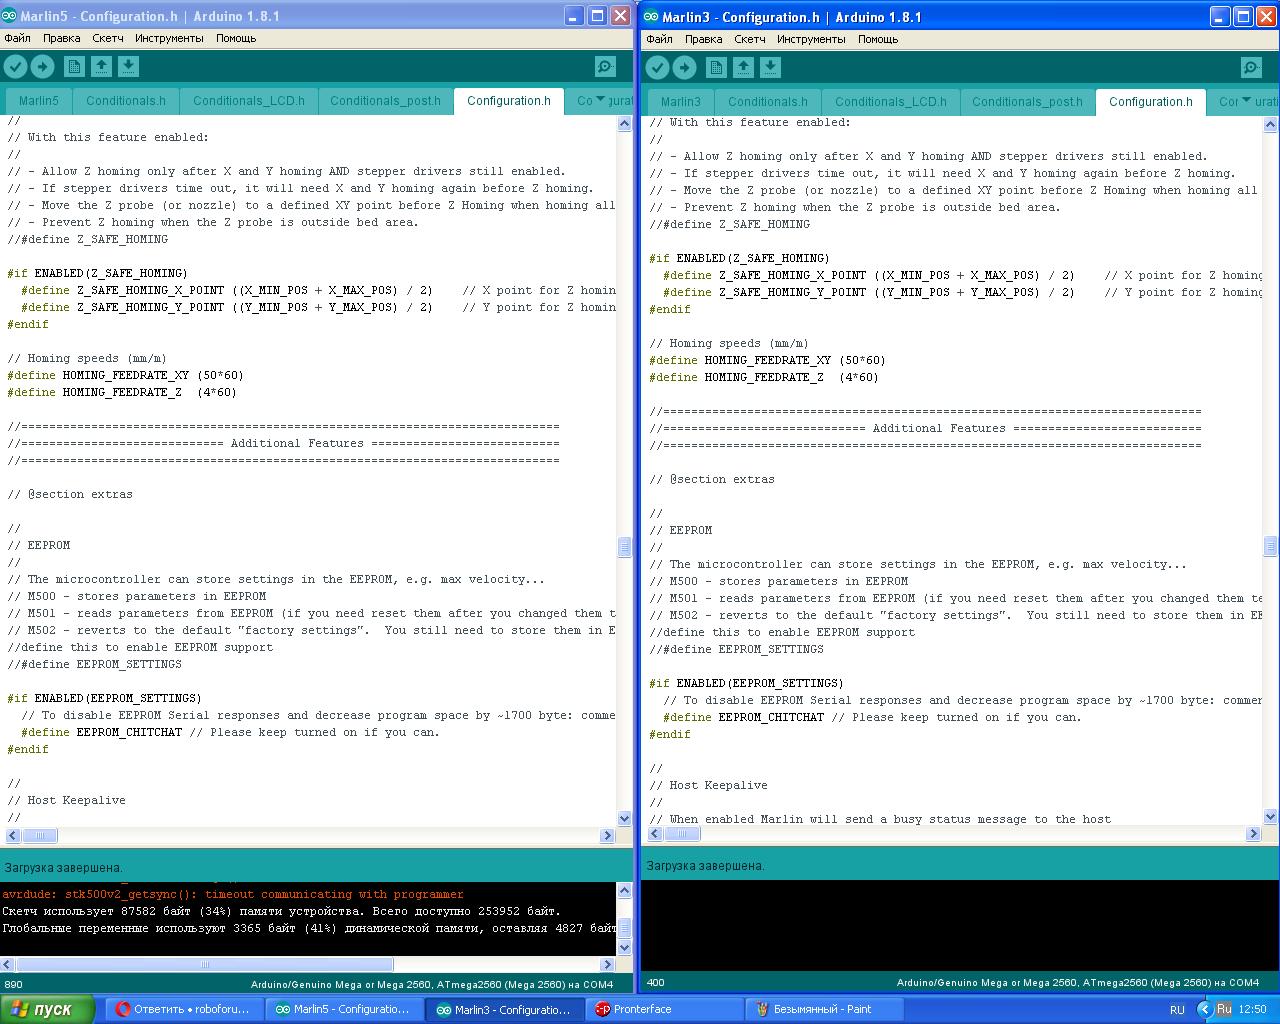The width and height of the screenshot is (1280, 1024).
Task: Click Marlin5 console horizontal scrollbar thumb
Action: point(205,965)
